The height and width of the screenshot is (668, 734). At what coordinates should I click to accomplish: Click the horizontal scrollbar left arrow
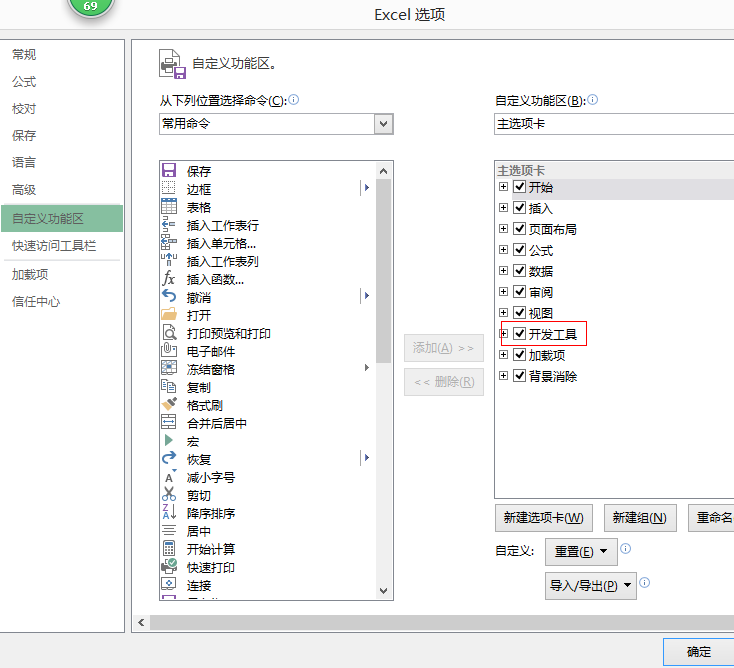pyautogui.click(x=141, y=623)
